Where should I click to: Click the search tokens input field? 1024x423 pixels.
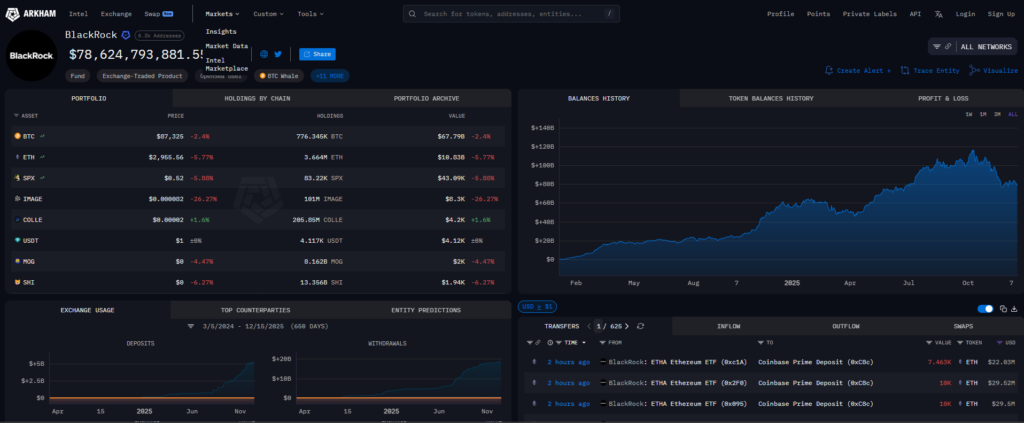tap(510, 14)
